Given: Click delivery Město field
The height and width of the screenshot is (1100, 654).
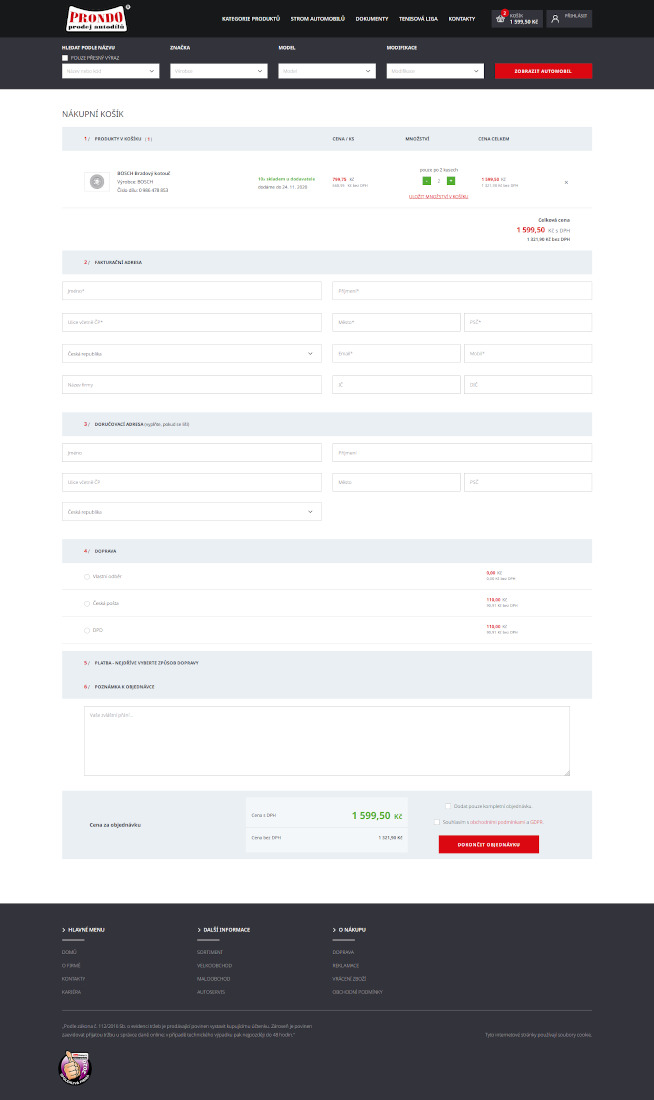Looking at the screenshot, I should (396, 482).
